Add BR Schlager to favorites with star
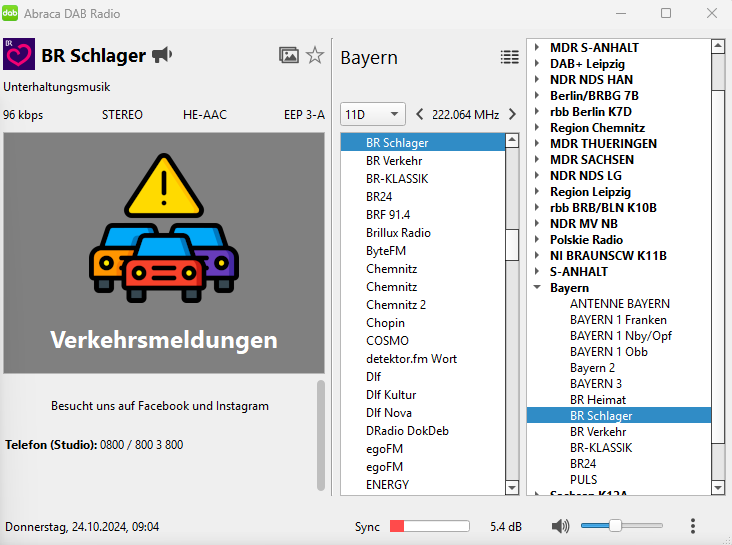The height and width of the screenshot is (545, 732). 315,56
